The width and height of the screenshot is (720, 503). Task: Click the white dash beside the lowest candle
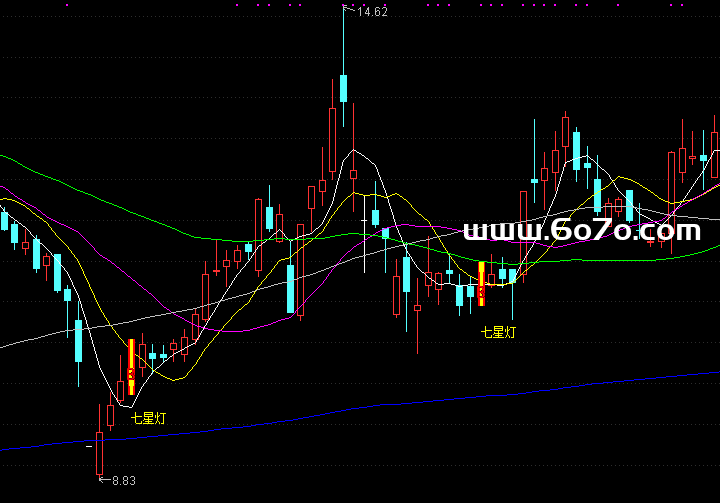89,447
